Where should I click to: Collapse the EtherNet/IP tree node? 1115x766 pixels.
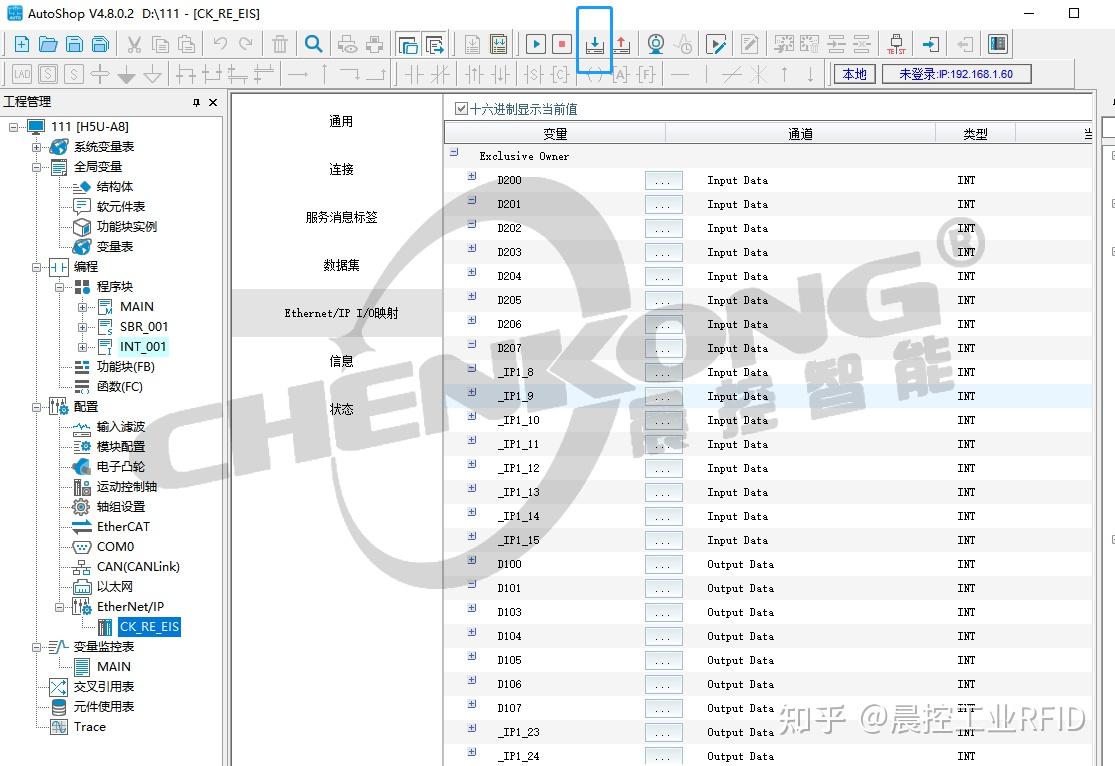click(x=60, y=607)
